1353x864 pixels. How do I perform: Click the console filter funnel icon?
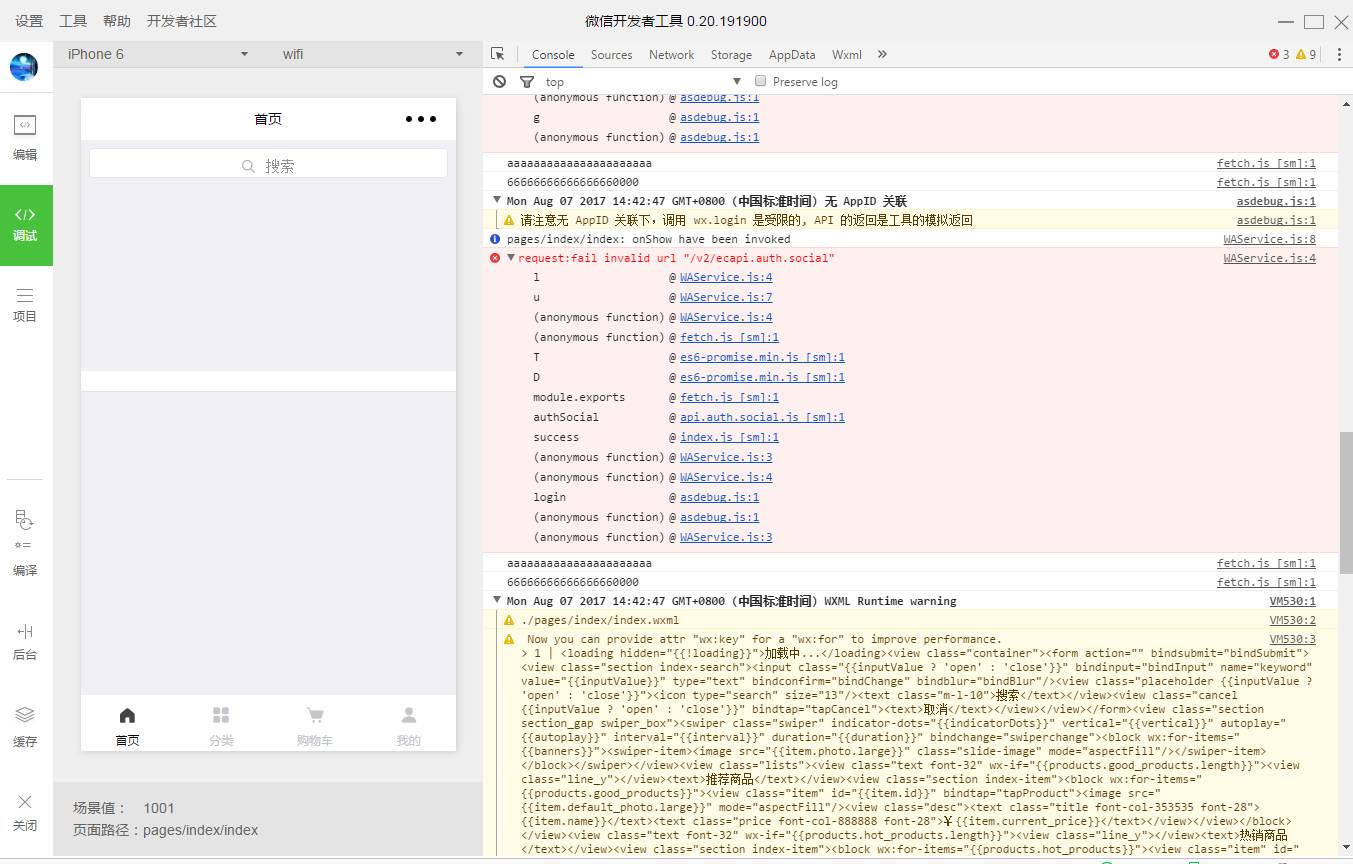(x=527, y=81)
